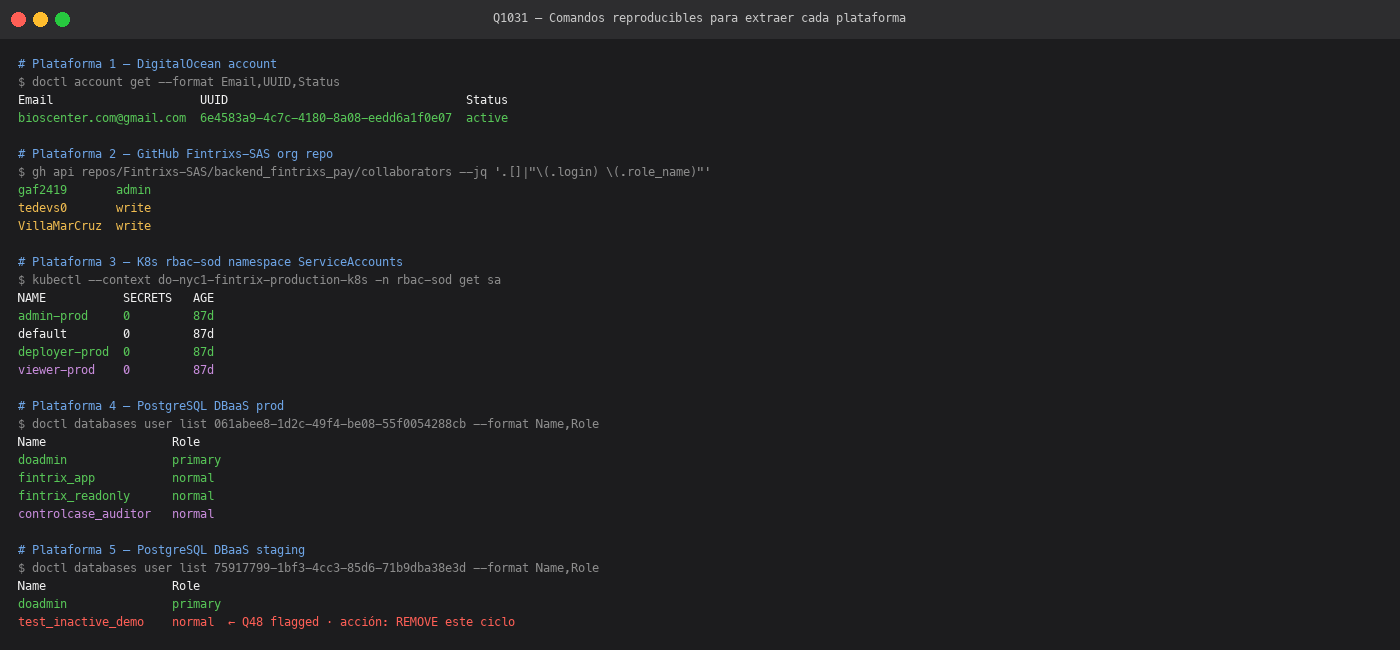Select the doctl databases command with 75917799 ID

[x=308, y=568]
